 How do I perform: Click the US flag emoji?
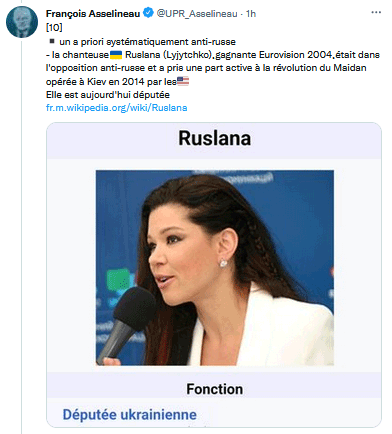coord(183,81)
